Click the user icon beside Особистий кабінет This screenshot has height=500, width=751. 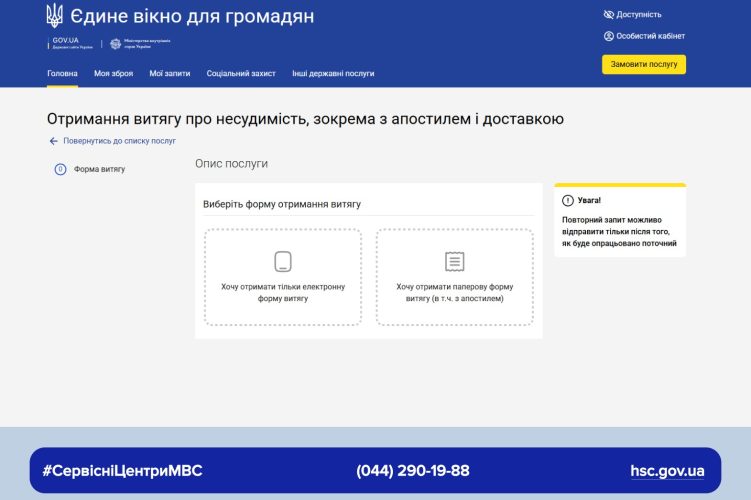pyautogui.click(x=609, y=36)
